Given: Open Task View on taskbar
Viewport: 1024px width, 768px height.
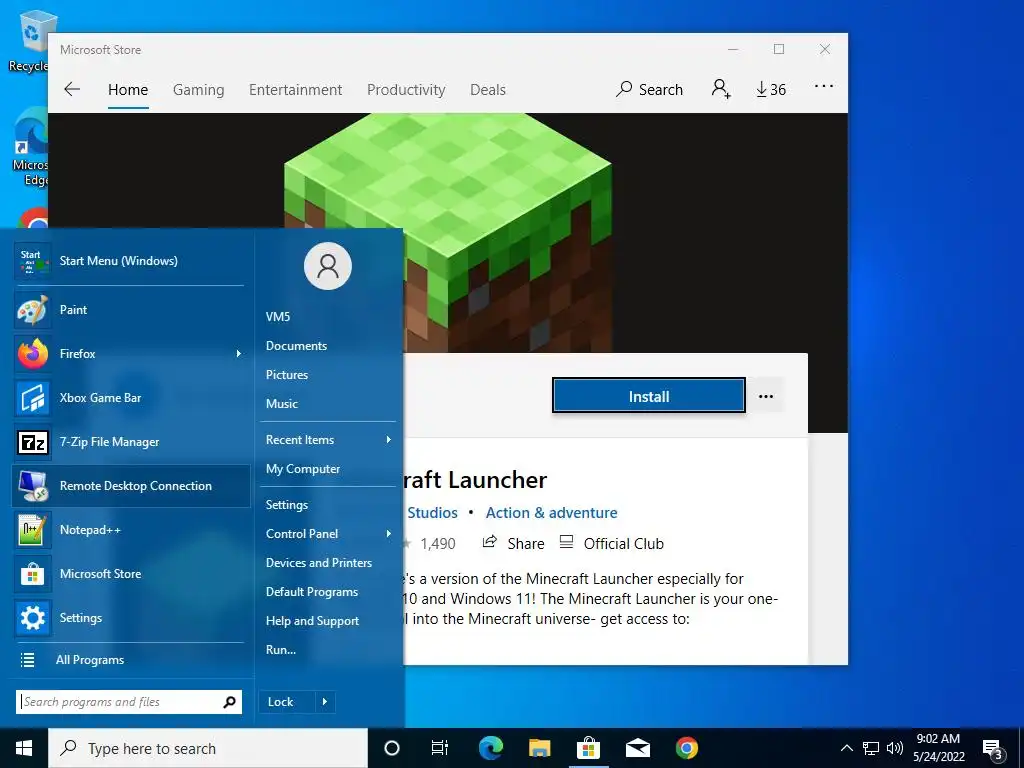Looking at the screenshot, I should 440,748.
